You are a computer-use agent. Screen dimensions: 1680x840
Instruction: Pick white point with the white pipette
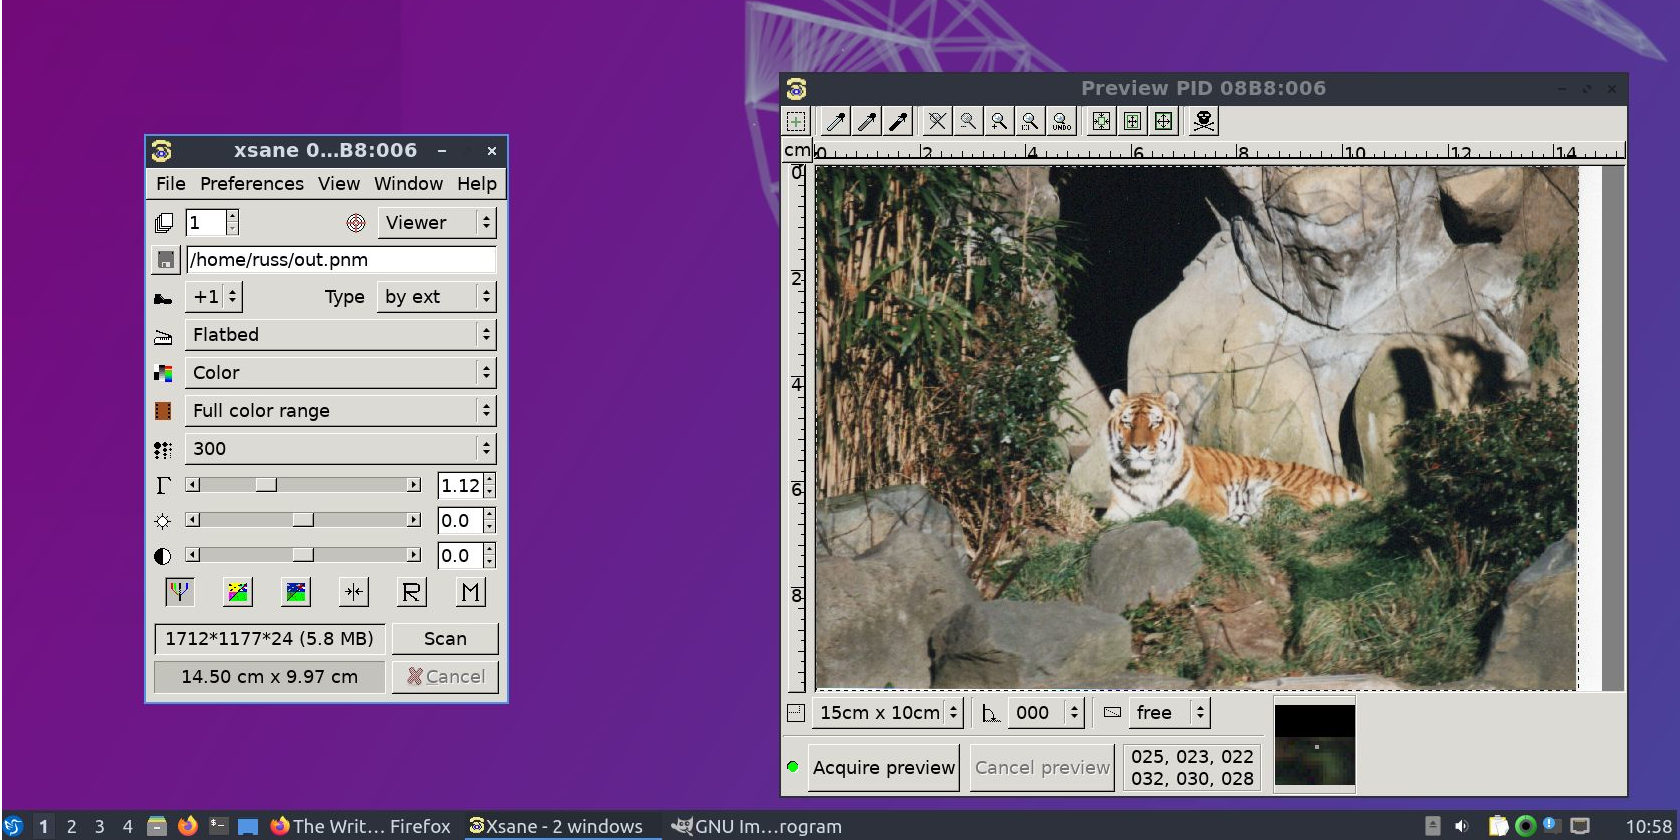point(836,122)
